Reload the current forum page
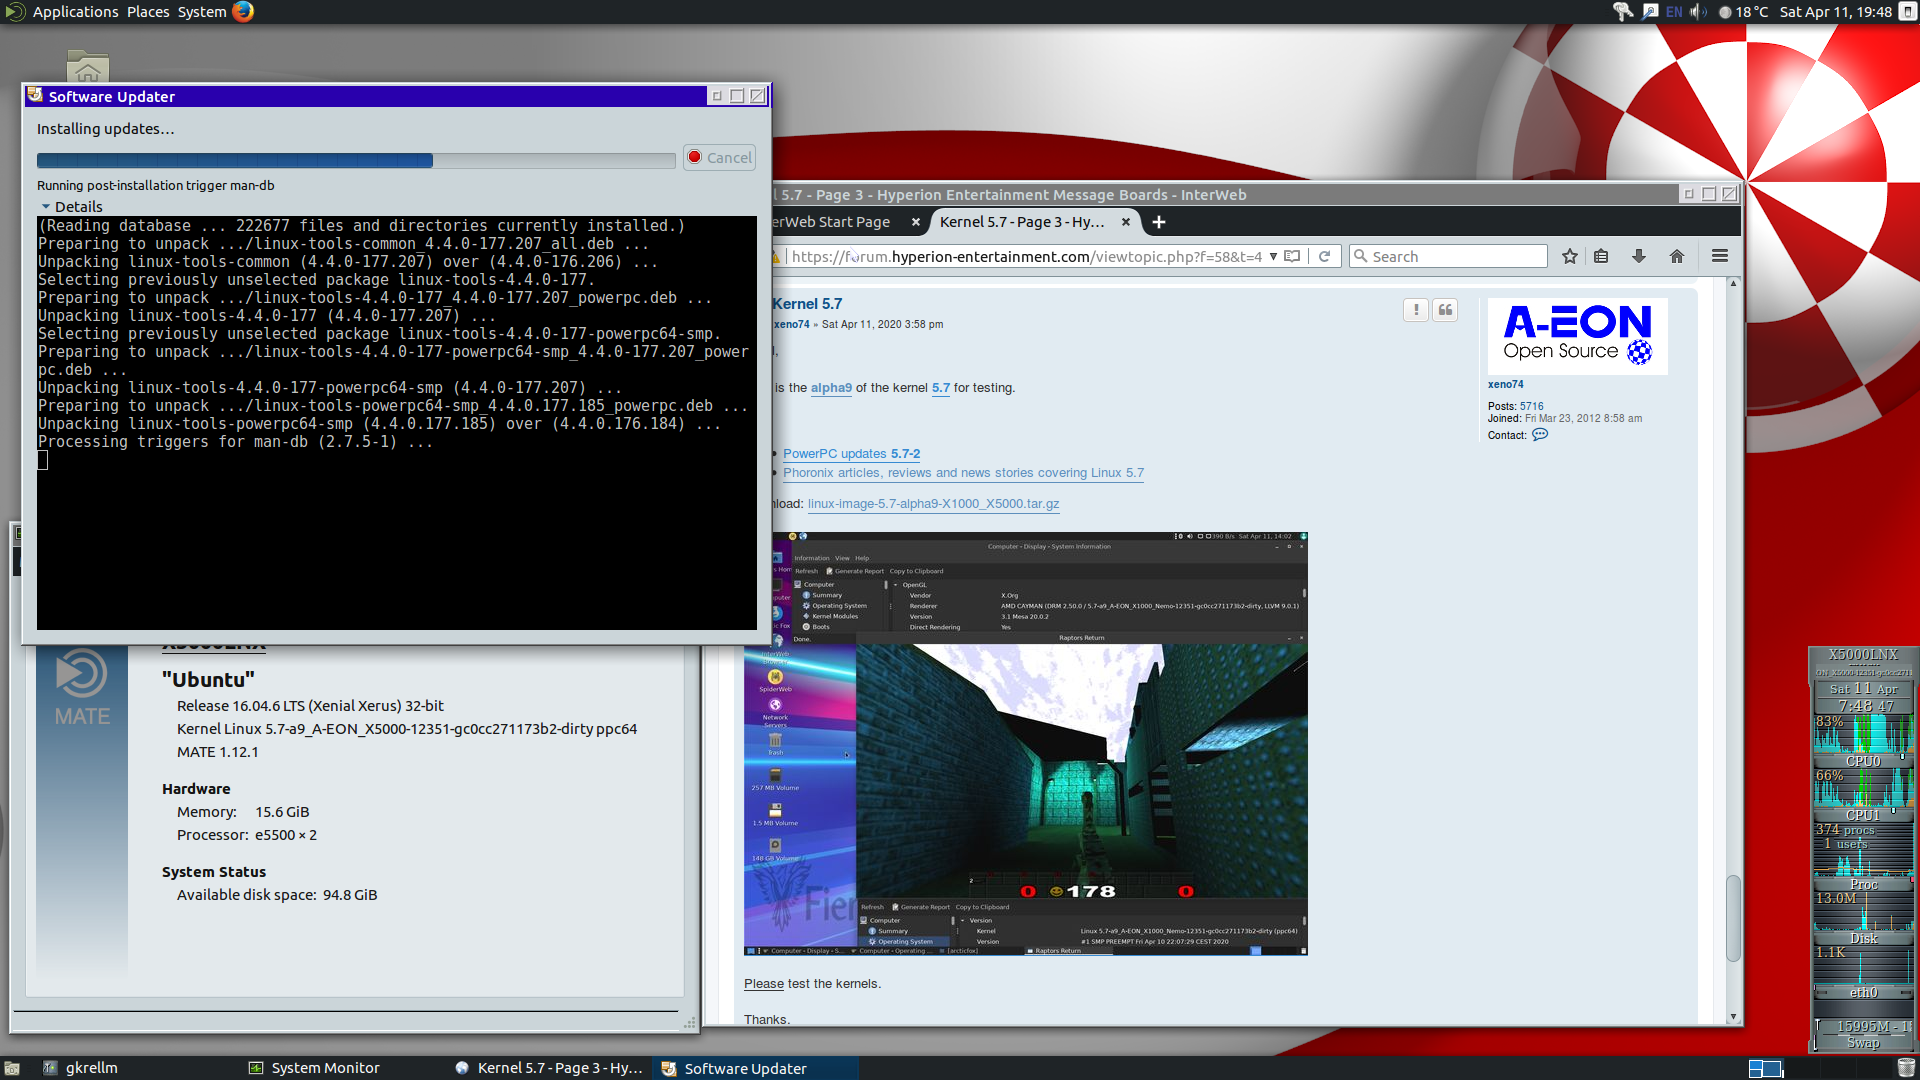The image size is (1920, 1080). pos(1325,257)
